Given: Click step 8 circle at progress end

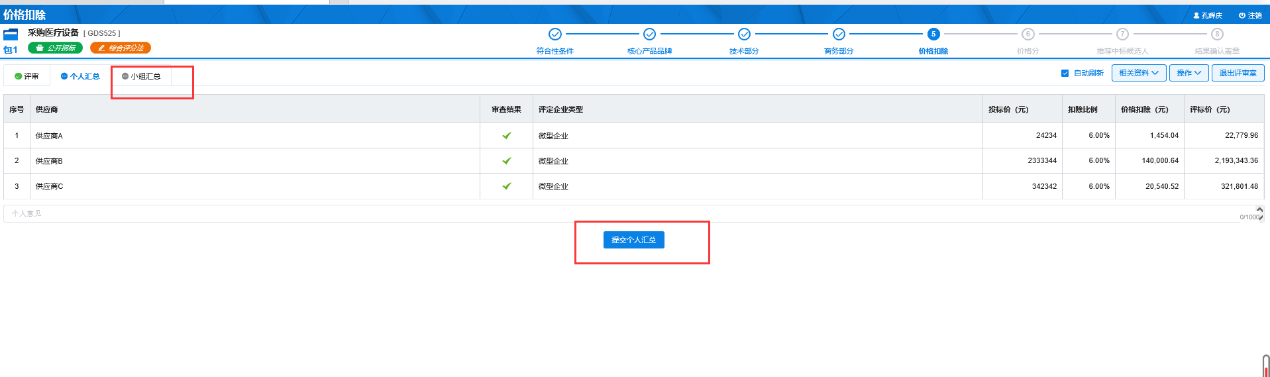Looking at the screenshot, I should pos(1217,34).
